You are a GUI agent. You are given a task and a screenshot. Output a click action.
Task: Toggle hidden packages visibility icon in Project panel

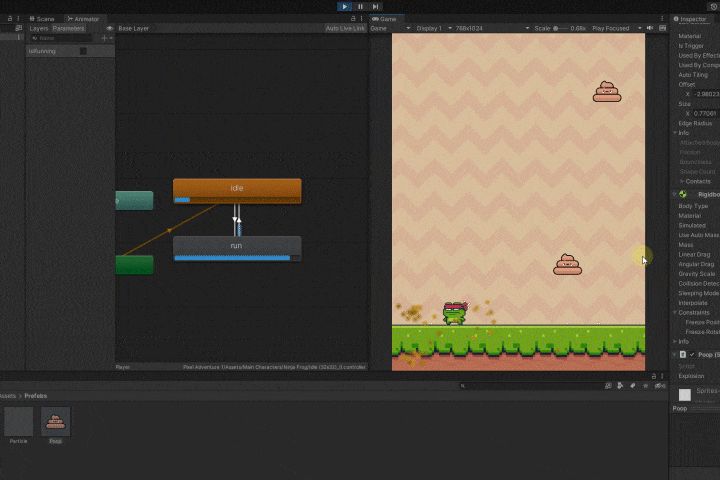tap(660, 386)
